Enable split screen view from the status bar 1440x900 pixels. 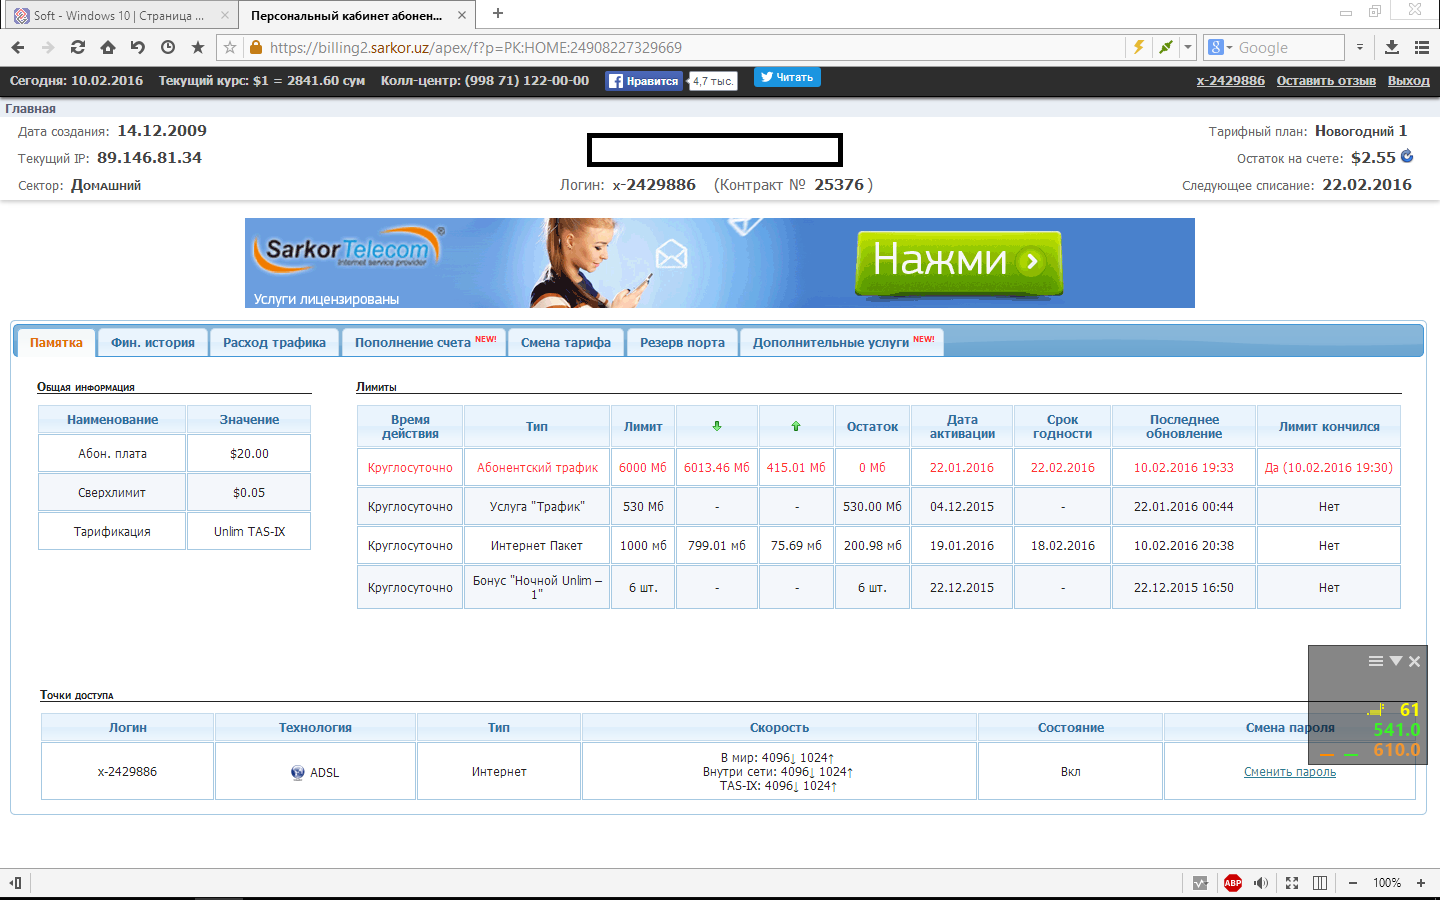pos(1320,883)
